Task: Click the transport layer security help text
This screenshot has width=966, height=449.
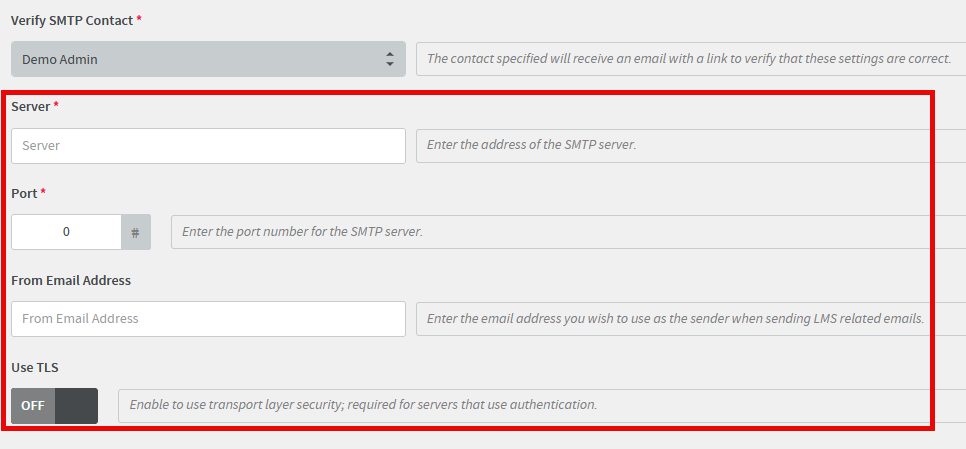Action: [363, 405]
